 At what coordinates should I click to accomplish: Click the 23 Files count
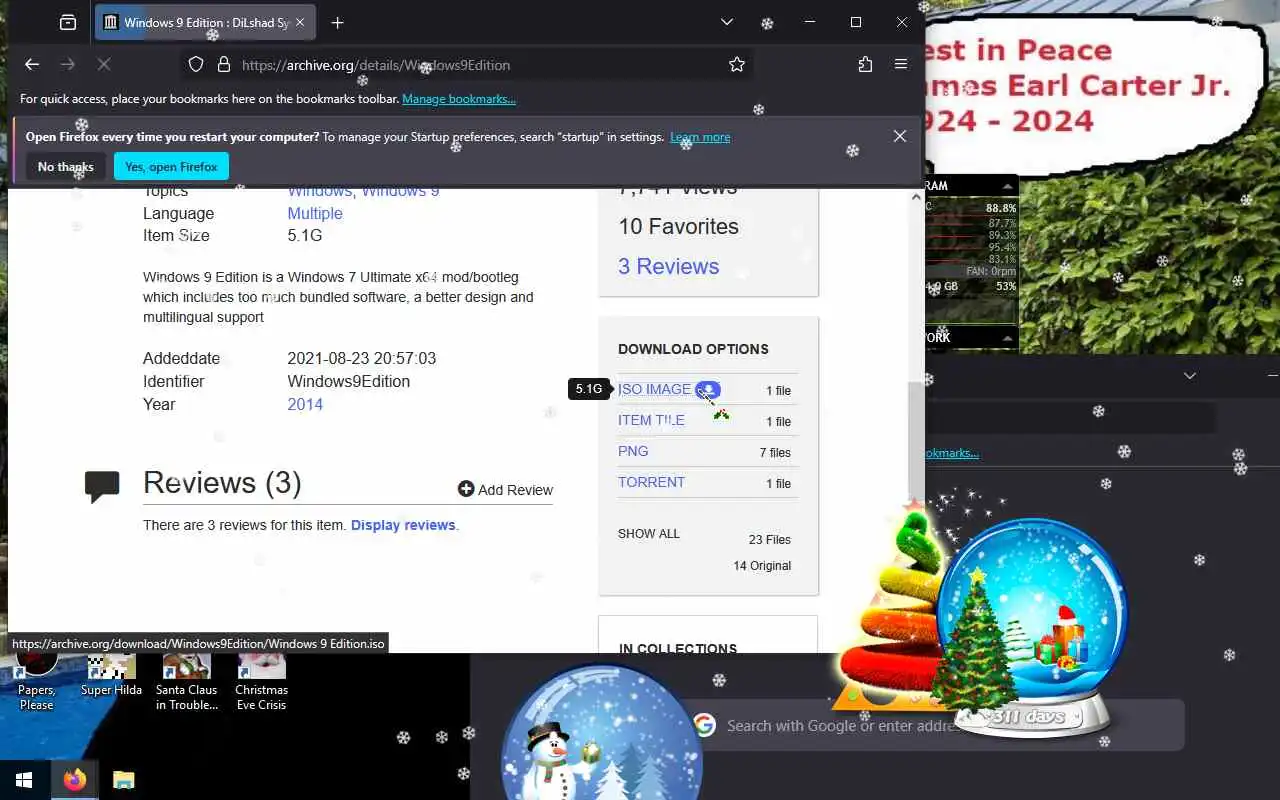(770, 540)
